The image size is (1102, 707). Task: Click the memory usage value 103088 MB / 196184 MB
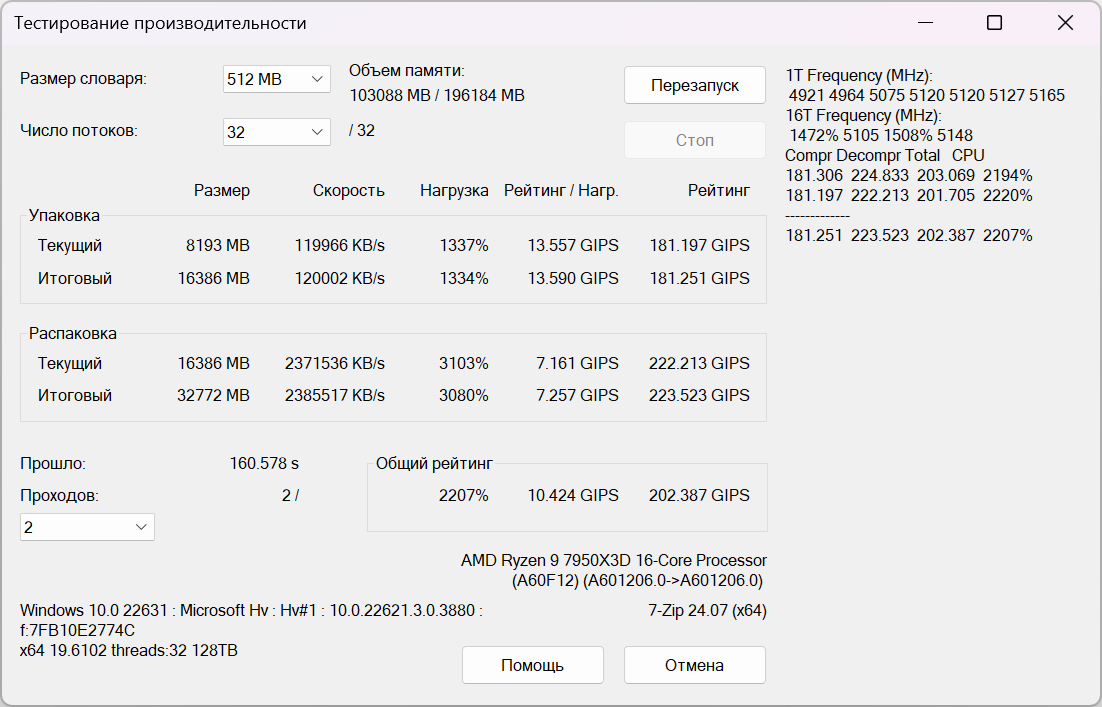click(437, 96)
